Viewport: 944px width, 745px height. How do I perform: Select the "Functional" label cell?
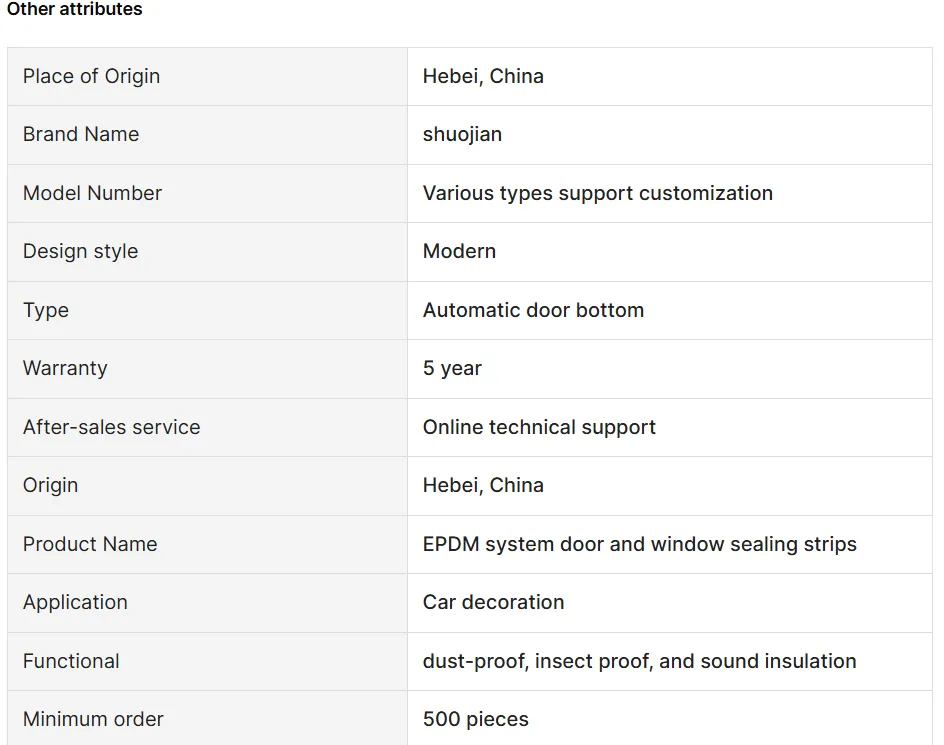pyautogui.click(x=71, y=661)
